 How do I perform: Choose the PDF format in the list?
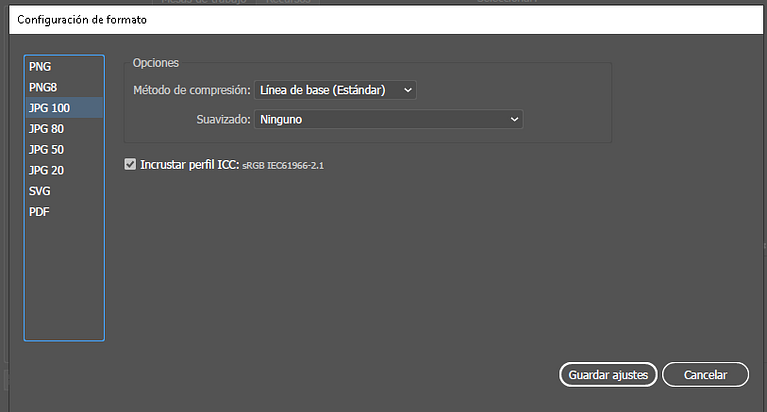[64, 212]
